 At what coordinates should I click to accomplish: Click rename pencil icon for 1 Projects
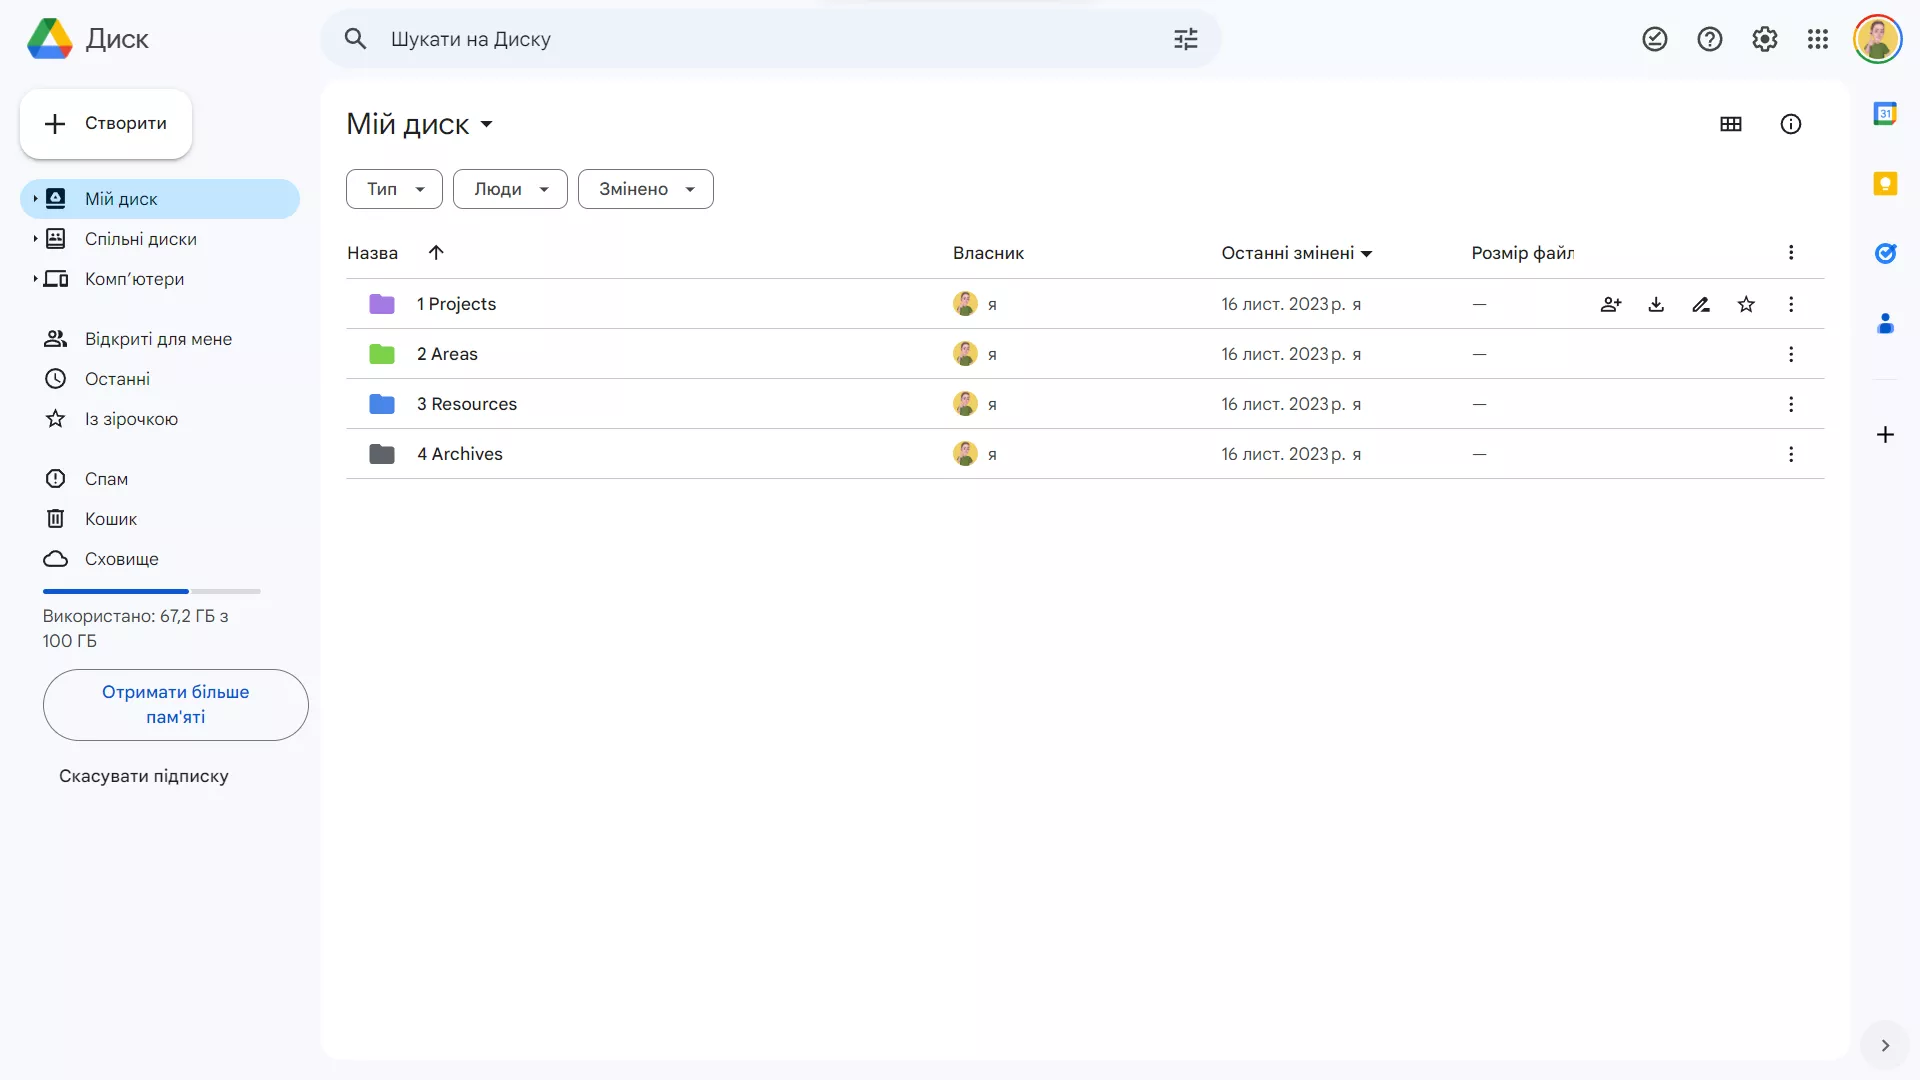tap(1701, 304)
